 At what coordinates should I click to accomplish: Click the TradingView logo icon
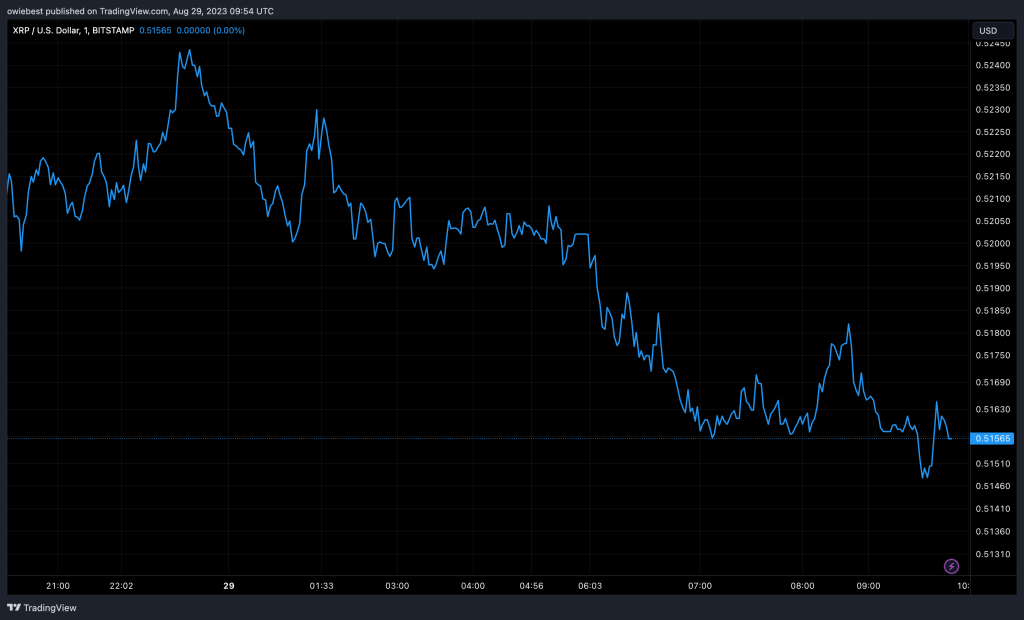pos(14,607)
